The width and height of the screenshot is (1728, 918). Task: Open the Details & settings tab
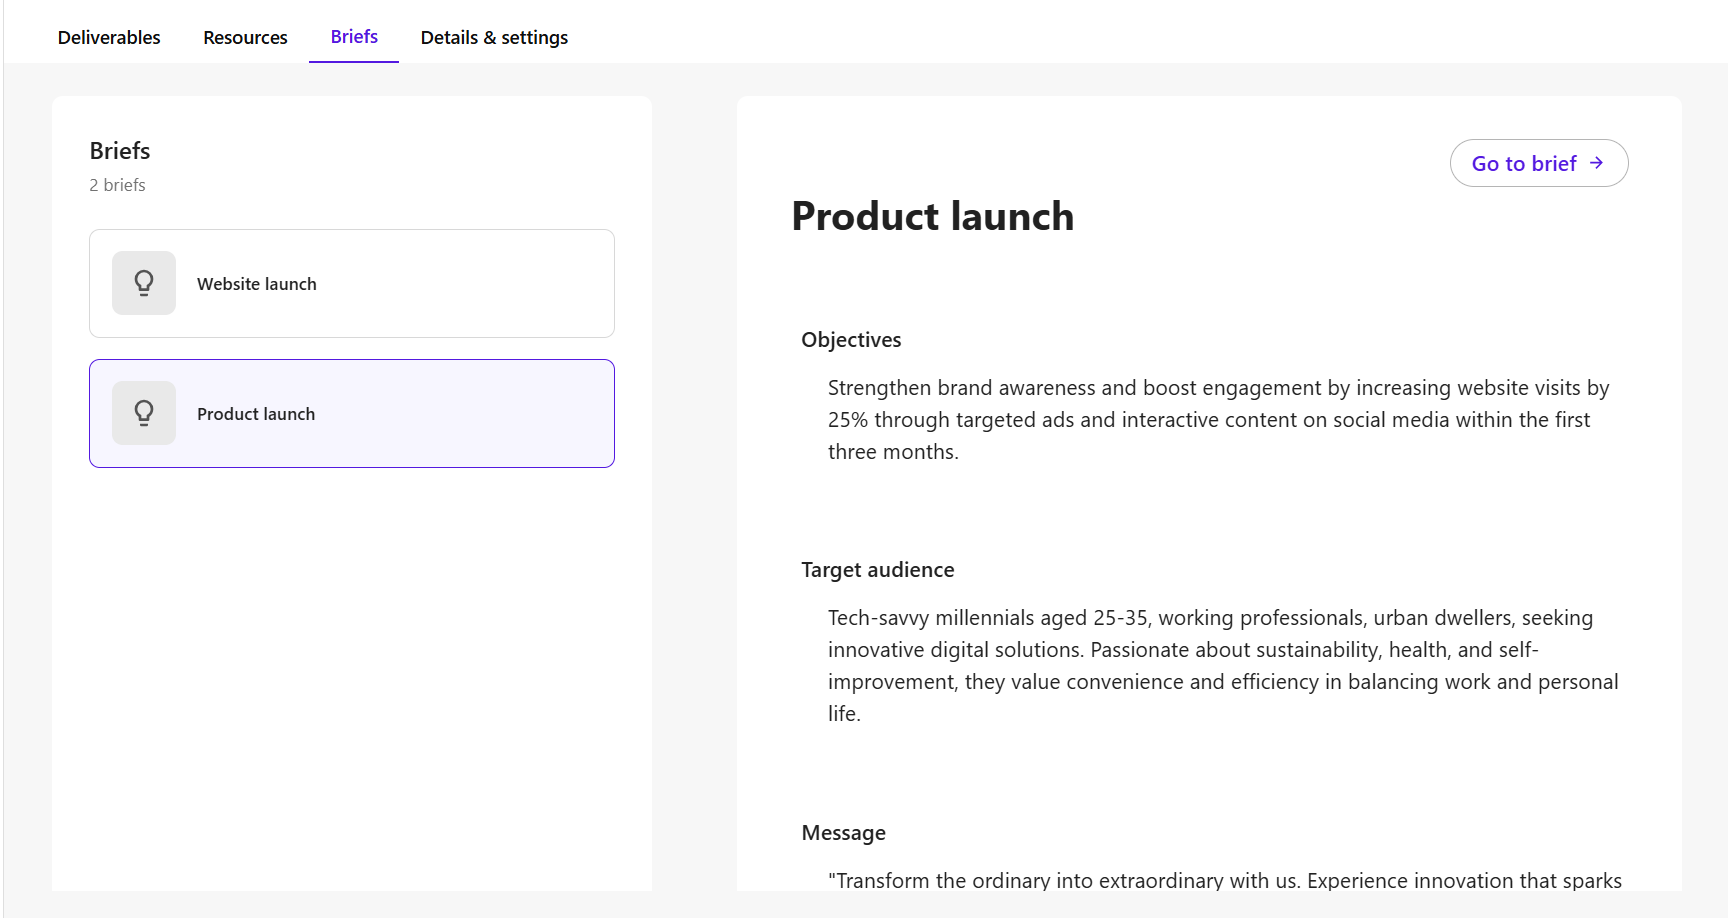click(494, 37)
